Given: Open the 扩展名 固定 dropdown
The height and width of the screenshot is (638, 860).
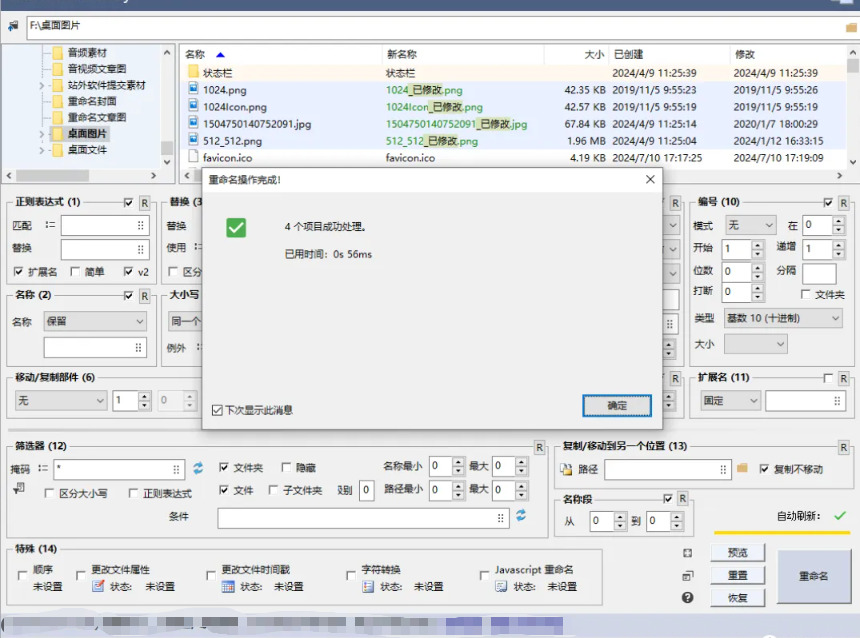Looking at the screenshot, I should pyautogui.click(x=730, y=400).
